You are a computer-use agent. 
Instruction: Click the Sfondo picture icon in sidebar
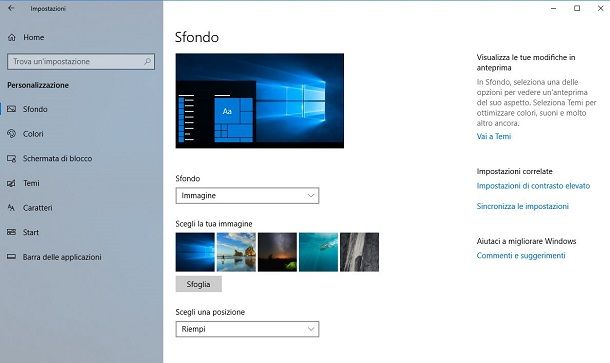[x=12, y=109]
